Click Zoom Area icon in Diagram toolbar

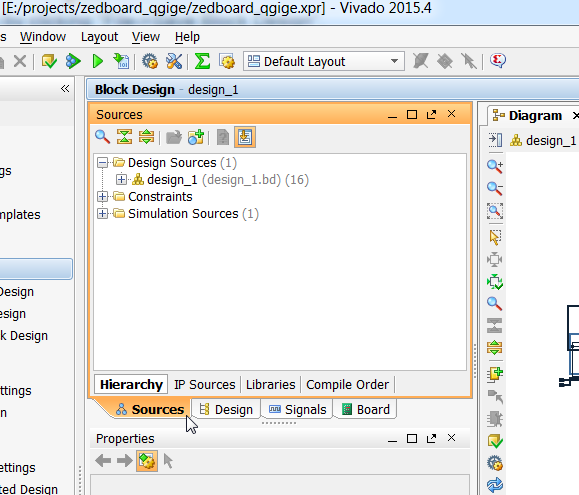(x=495, y=211)
